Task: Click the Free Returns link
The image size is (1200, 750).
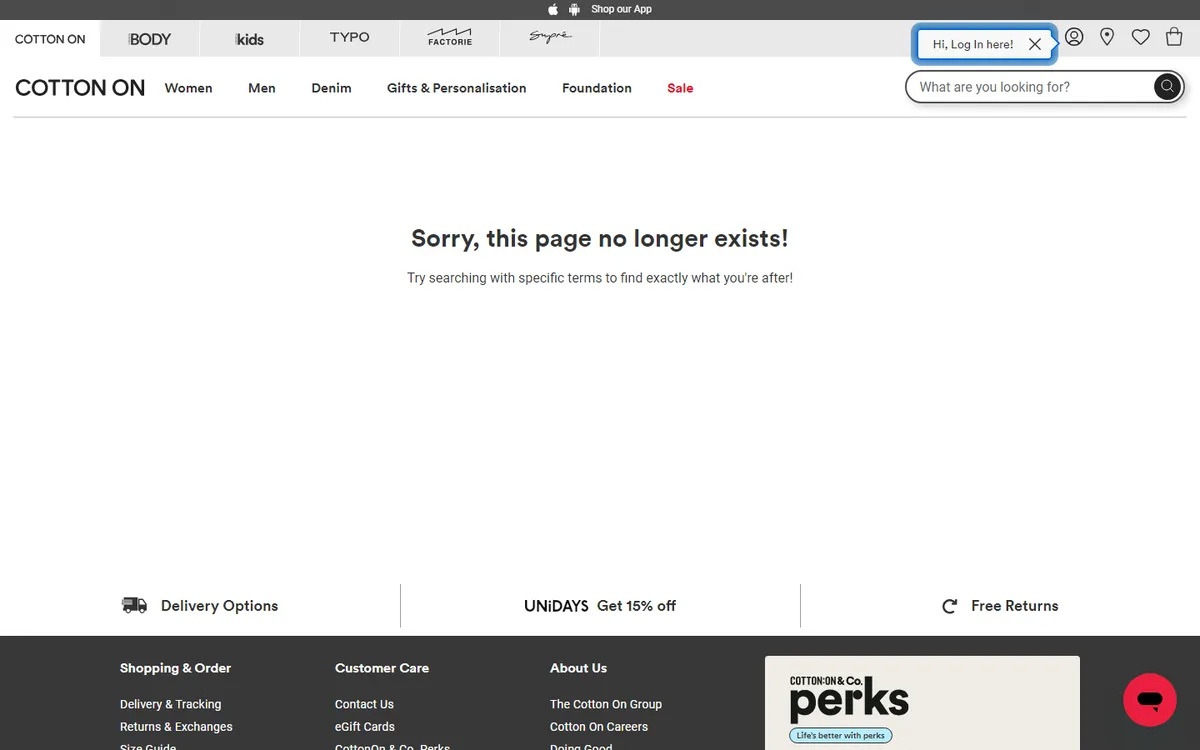Action: point(1013,606)
